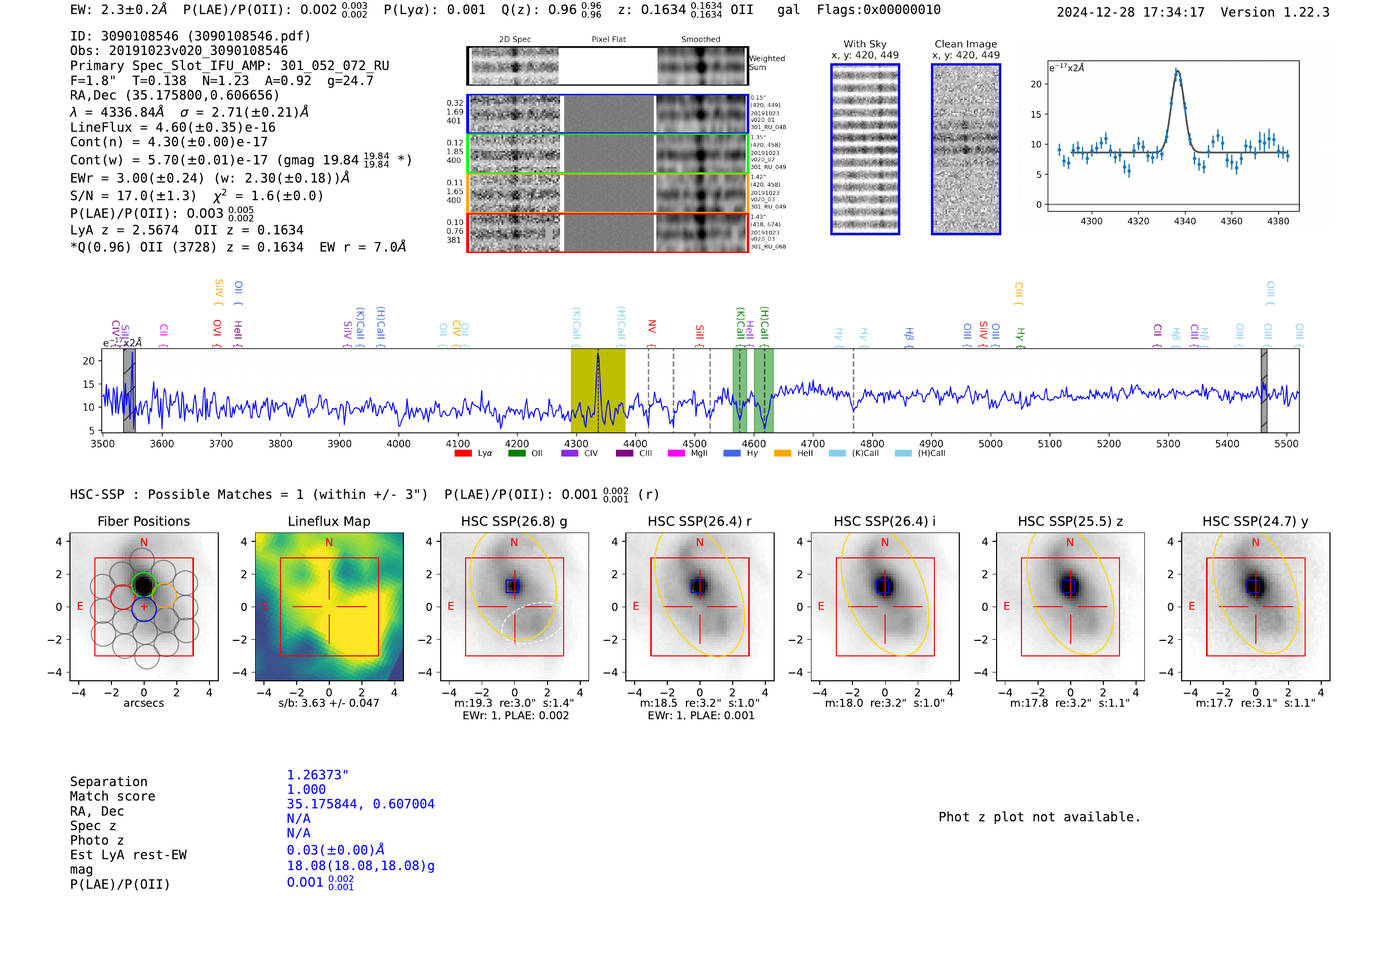Click the LineFlux value line
Screen dimensions: 1400x953
(173, 128)
